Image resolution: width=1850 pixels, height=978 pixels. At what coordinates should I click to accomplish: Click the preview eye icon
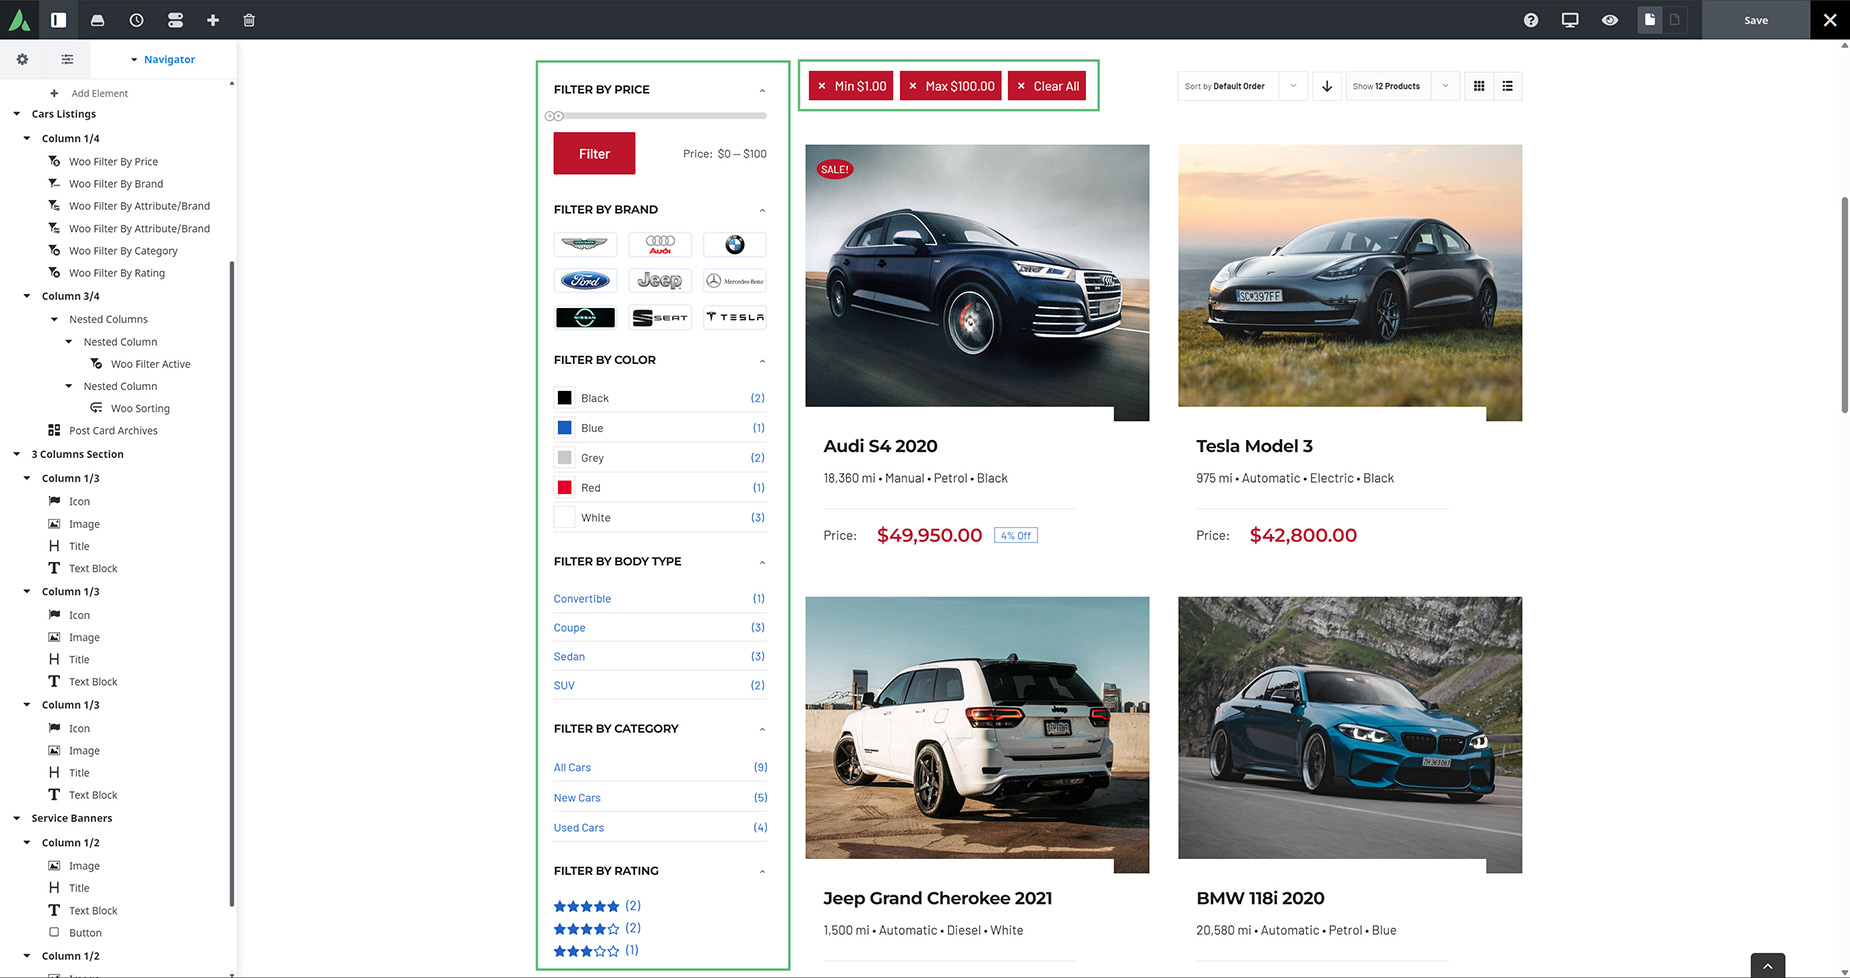tap(1610, 20)
